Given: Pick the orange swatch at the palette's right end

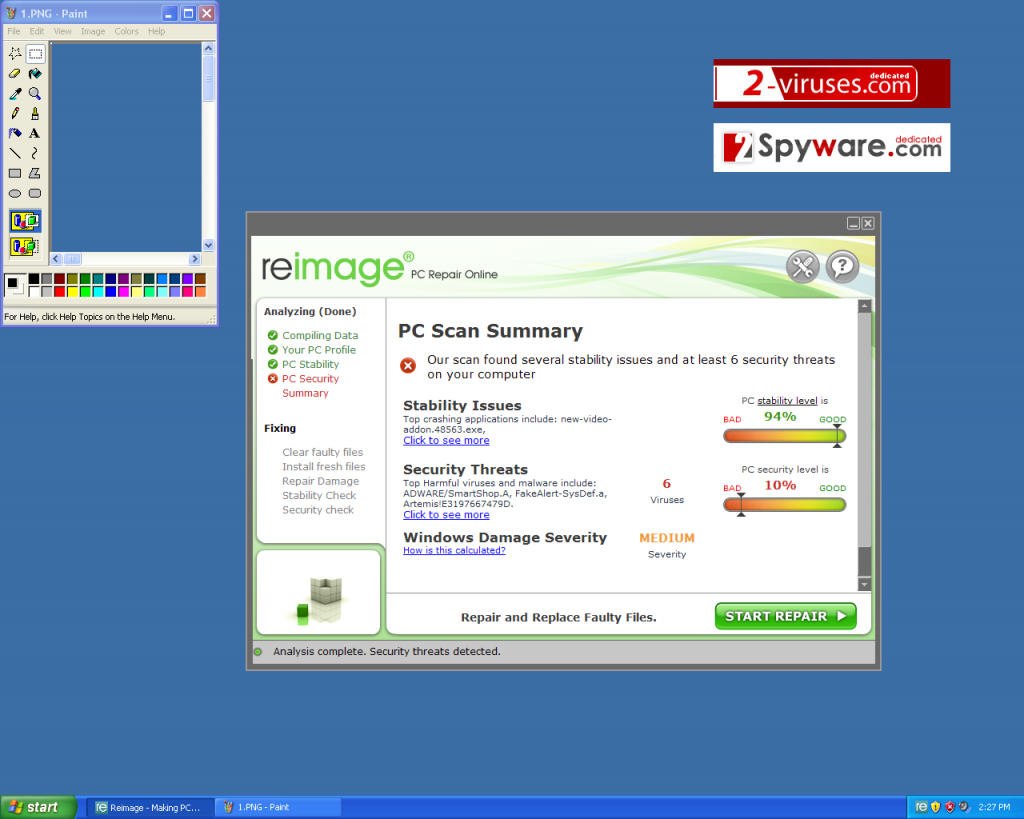Looking at the screenshot, I should coord(200,291).
